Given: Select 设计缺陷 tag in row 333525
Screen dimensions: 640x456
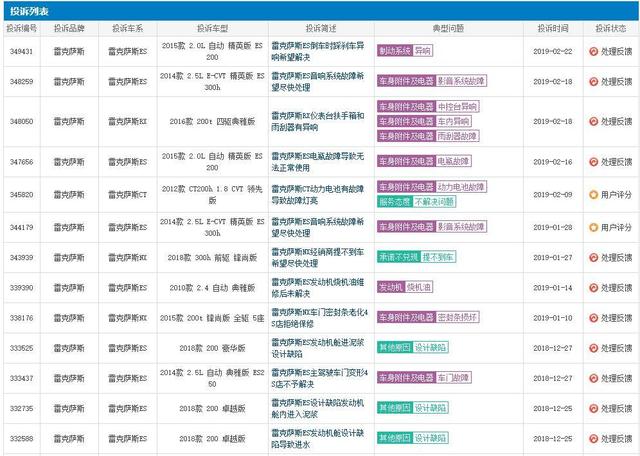Looking at the screenshot, I should [413, 347].
